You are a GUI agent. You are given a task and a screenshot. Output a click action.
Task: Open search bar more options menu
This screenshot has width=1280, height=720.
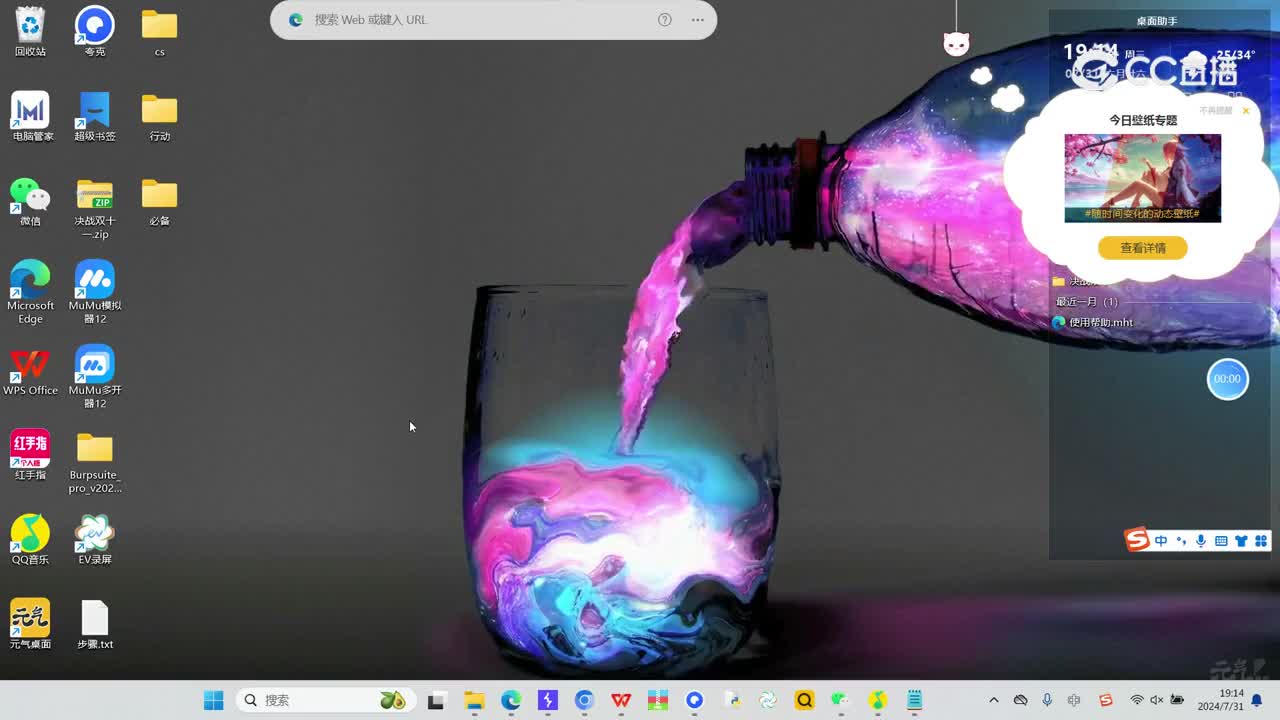click(x=697, y=20)
